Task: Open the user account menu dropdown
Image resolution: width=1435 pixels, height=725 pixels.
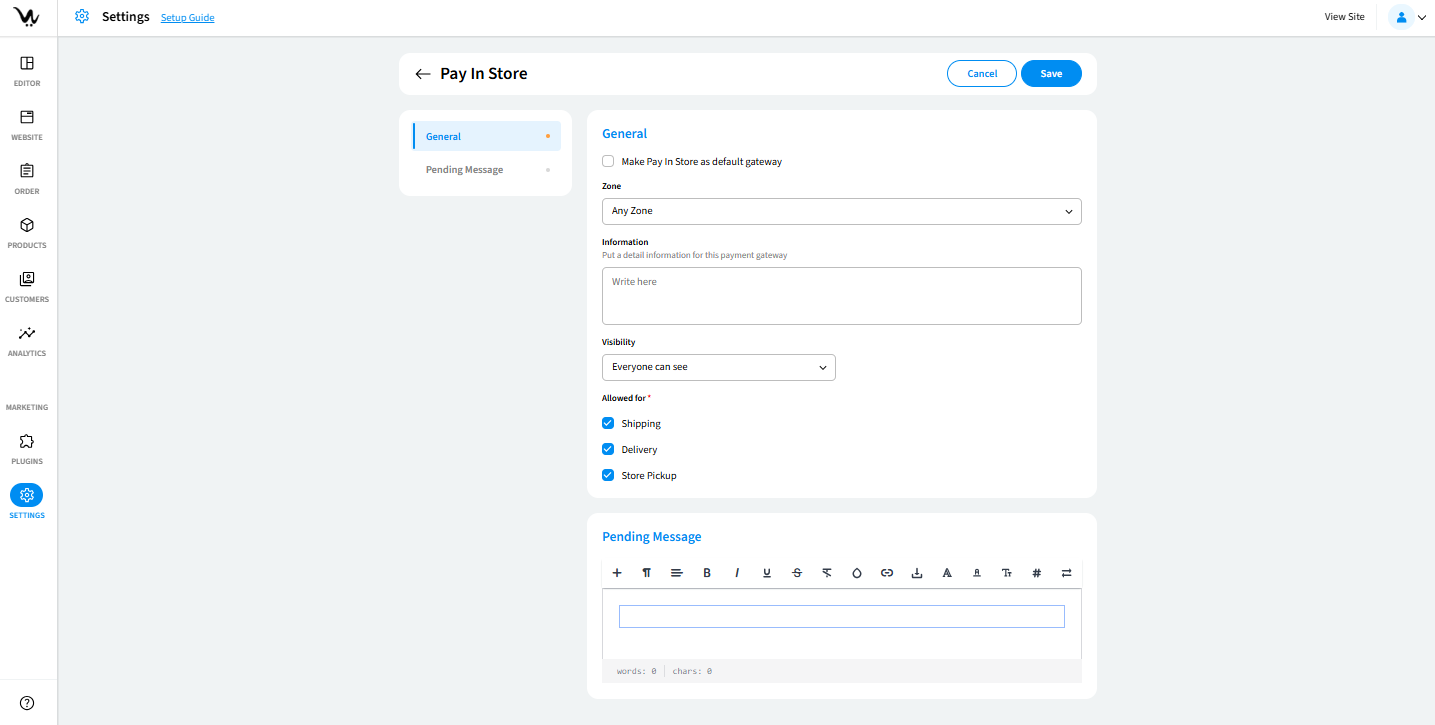Action: tap(1408, 17)
